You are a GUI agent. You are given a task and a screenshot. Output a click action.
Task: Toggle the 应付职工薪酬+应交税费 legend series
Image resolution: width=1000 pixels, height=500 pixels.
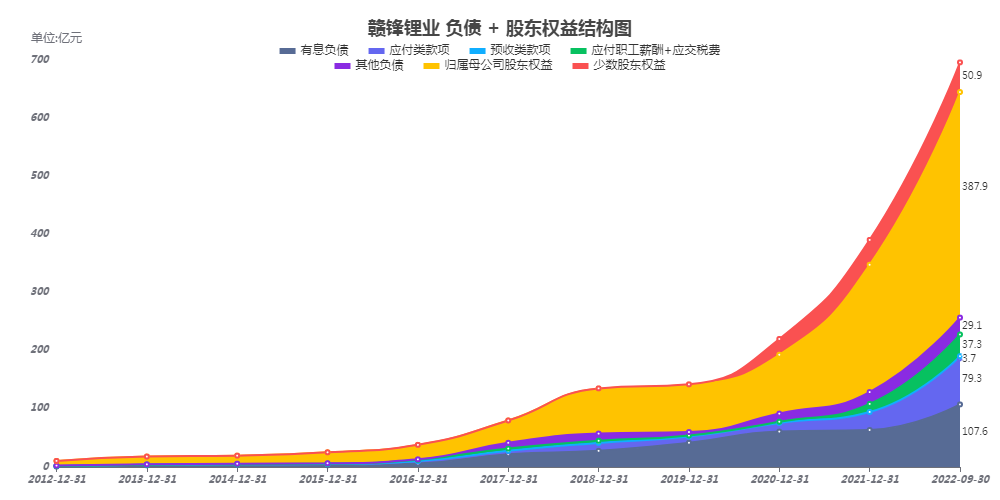(x=645, y=50)
